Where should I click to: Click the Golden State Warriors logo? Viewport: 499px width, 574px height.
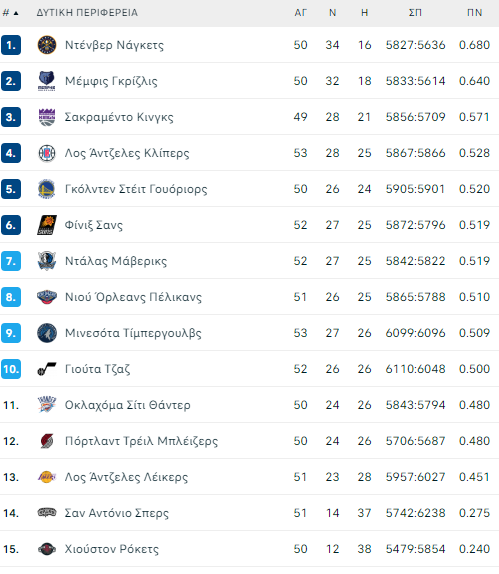47,189
